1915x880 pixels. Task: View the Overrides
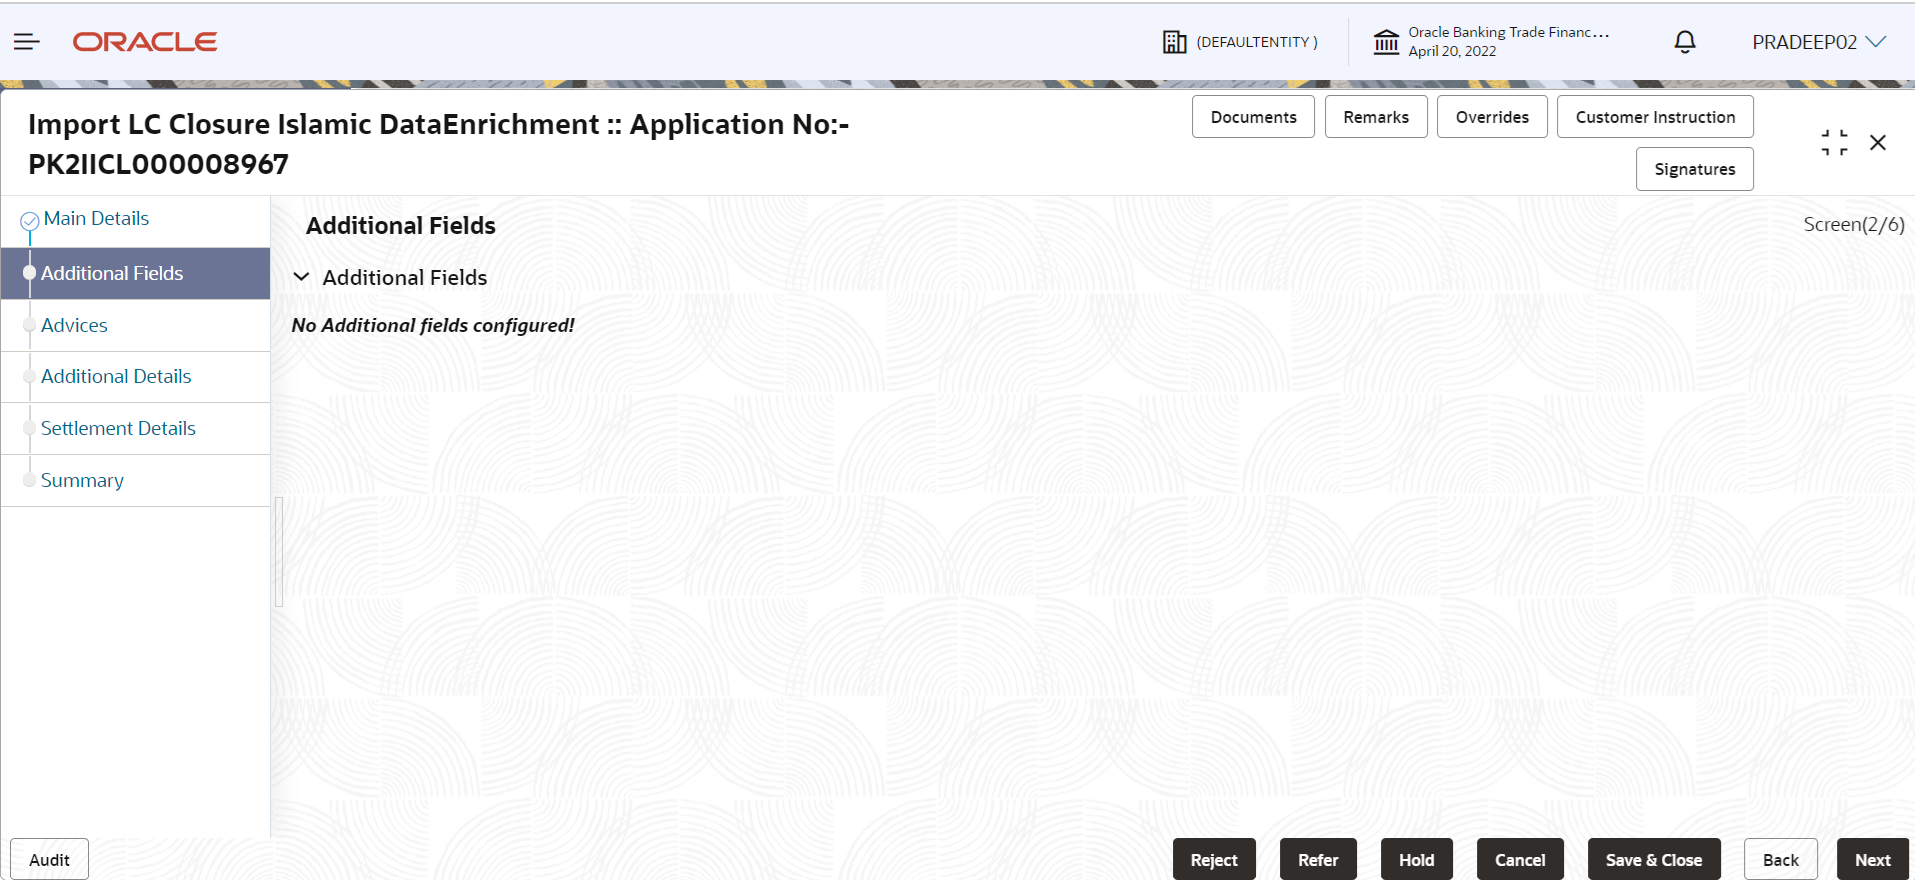point(1492,117)
